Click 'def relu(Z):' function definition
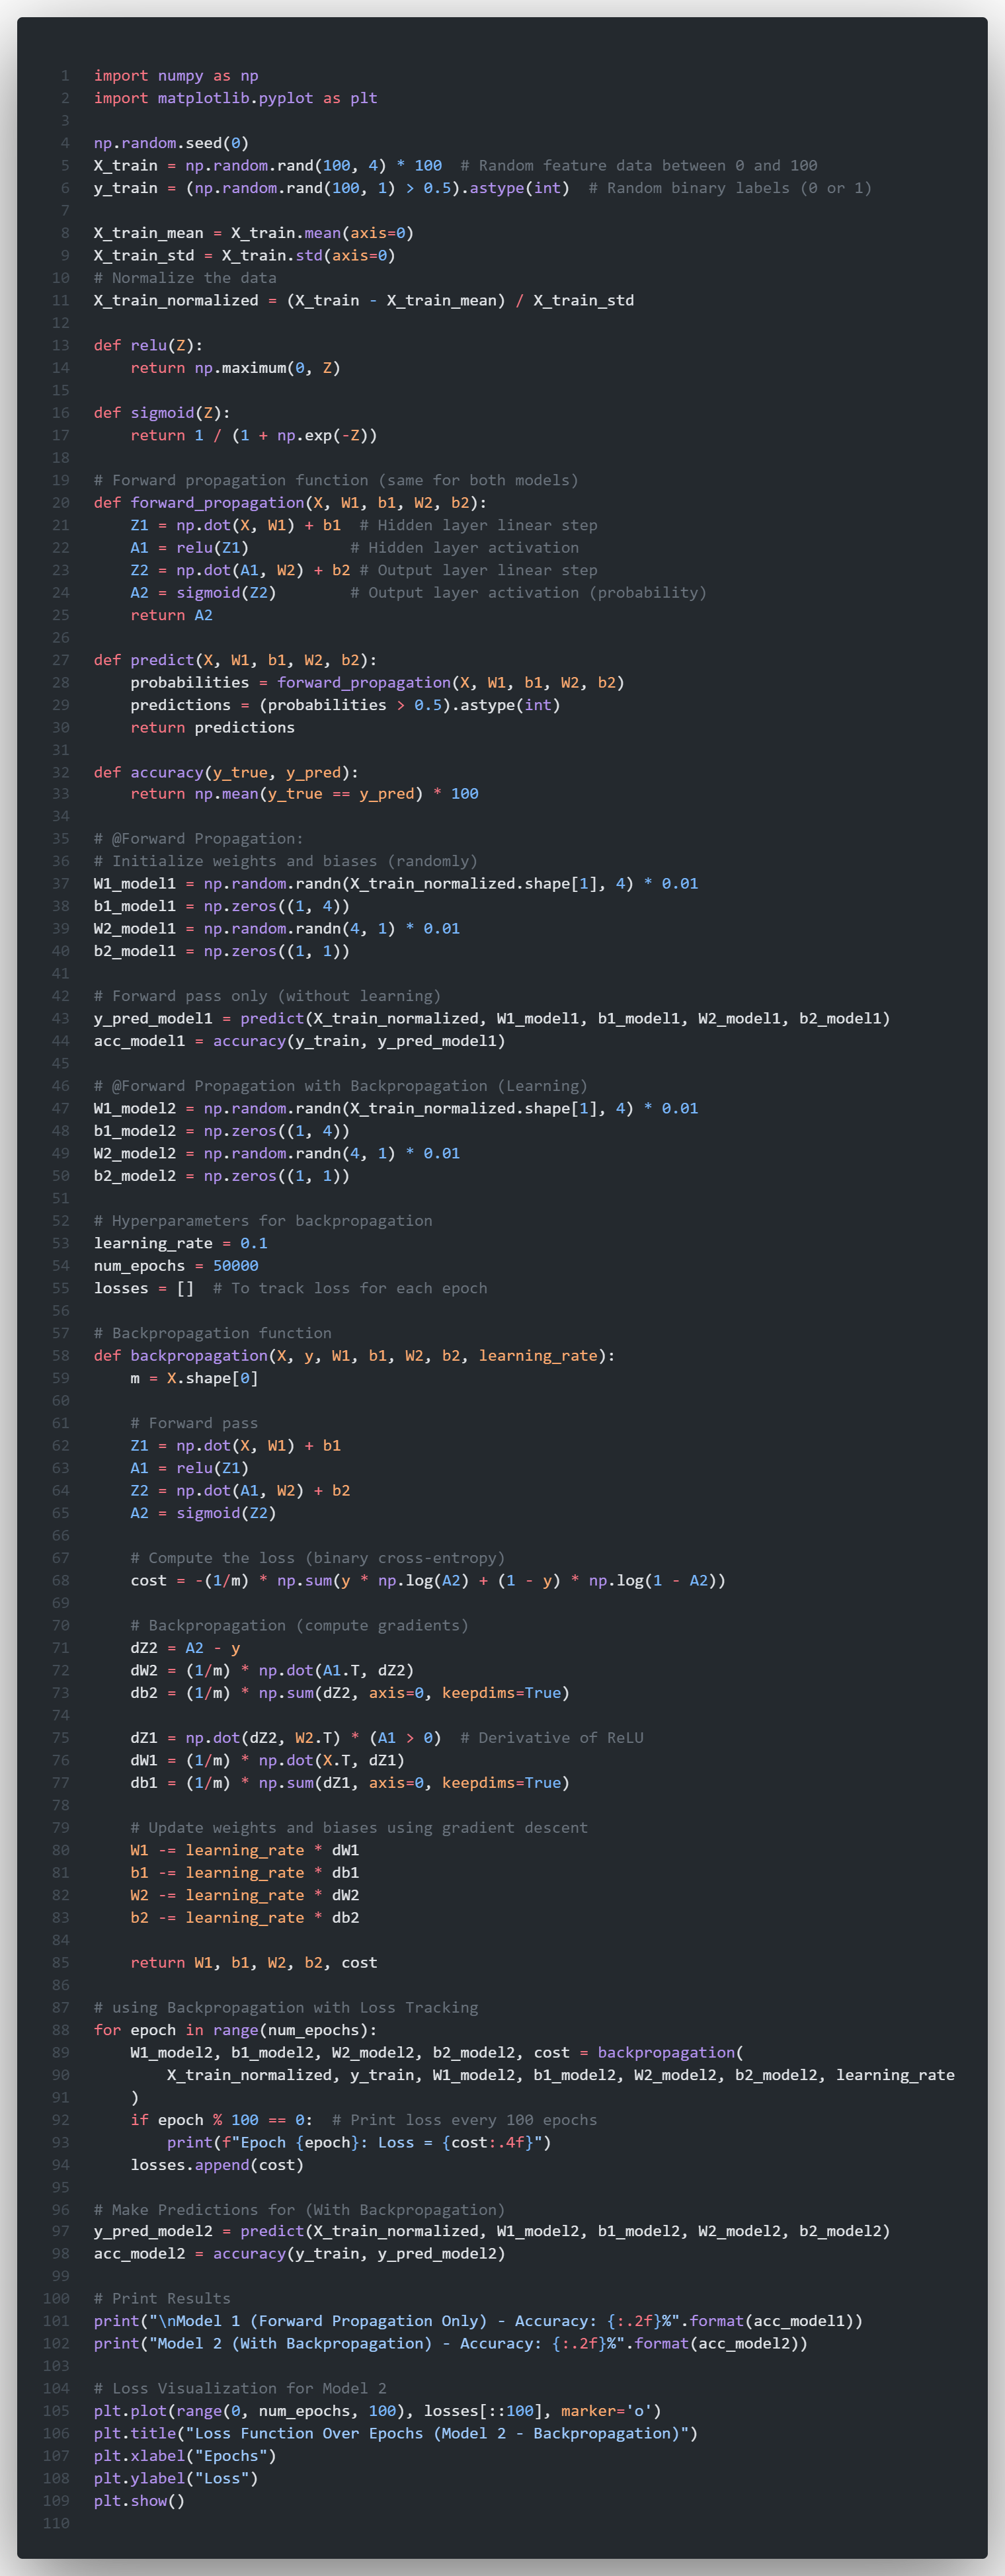Viewport: 1005px width, 2576px height. click(148, 345)
